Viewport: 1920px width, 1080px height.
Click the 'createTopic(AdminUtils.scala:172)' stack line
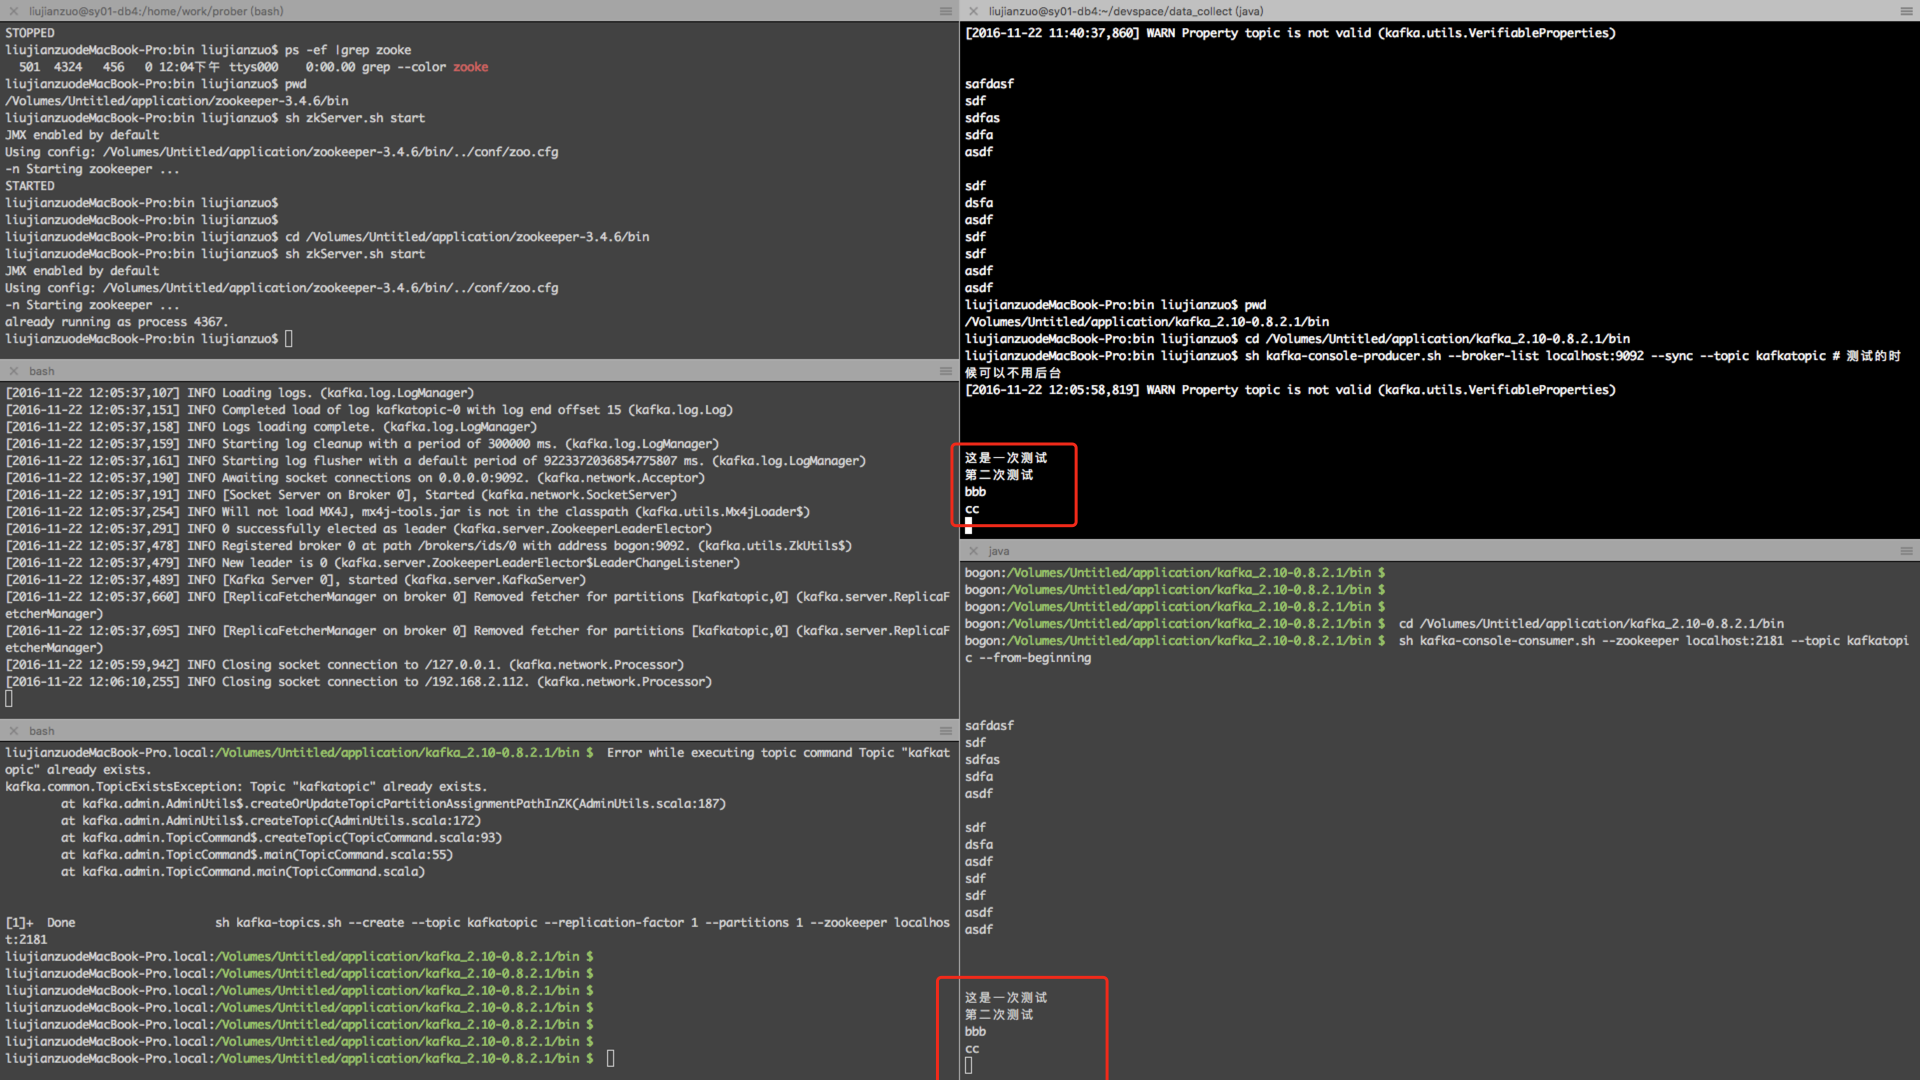coord(271,821)
